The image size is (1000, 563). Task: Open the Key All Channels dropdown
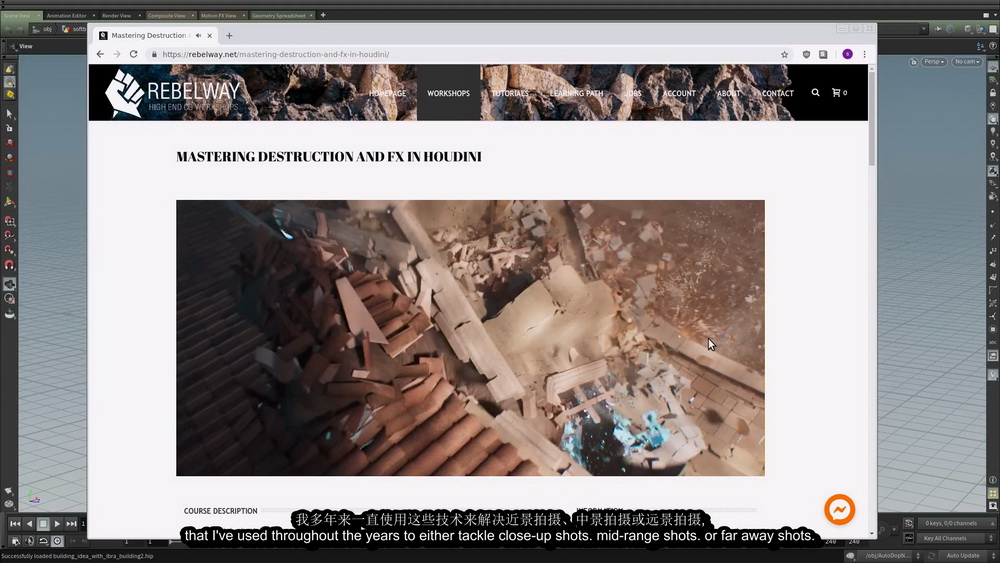click(957, 538)
